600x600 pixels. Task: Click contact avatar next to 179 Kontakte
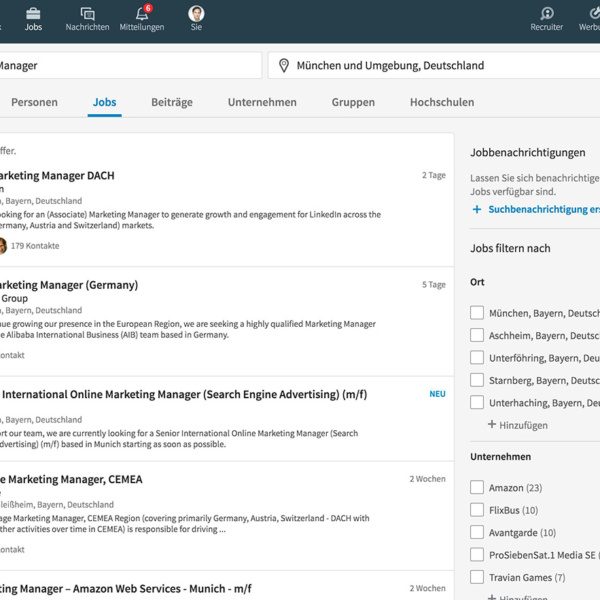click(x=2, y=246)
